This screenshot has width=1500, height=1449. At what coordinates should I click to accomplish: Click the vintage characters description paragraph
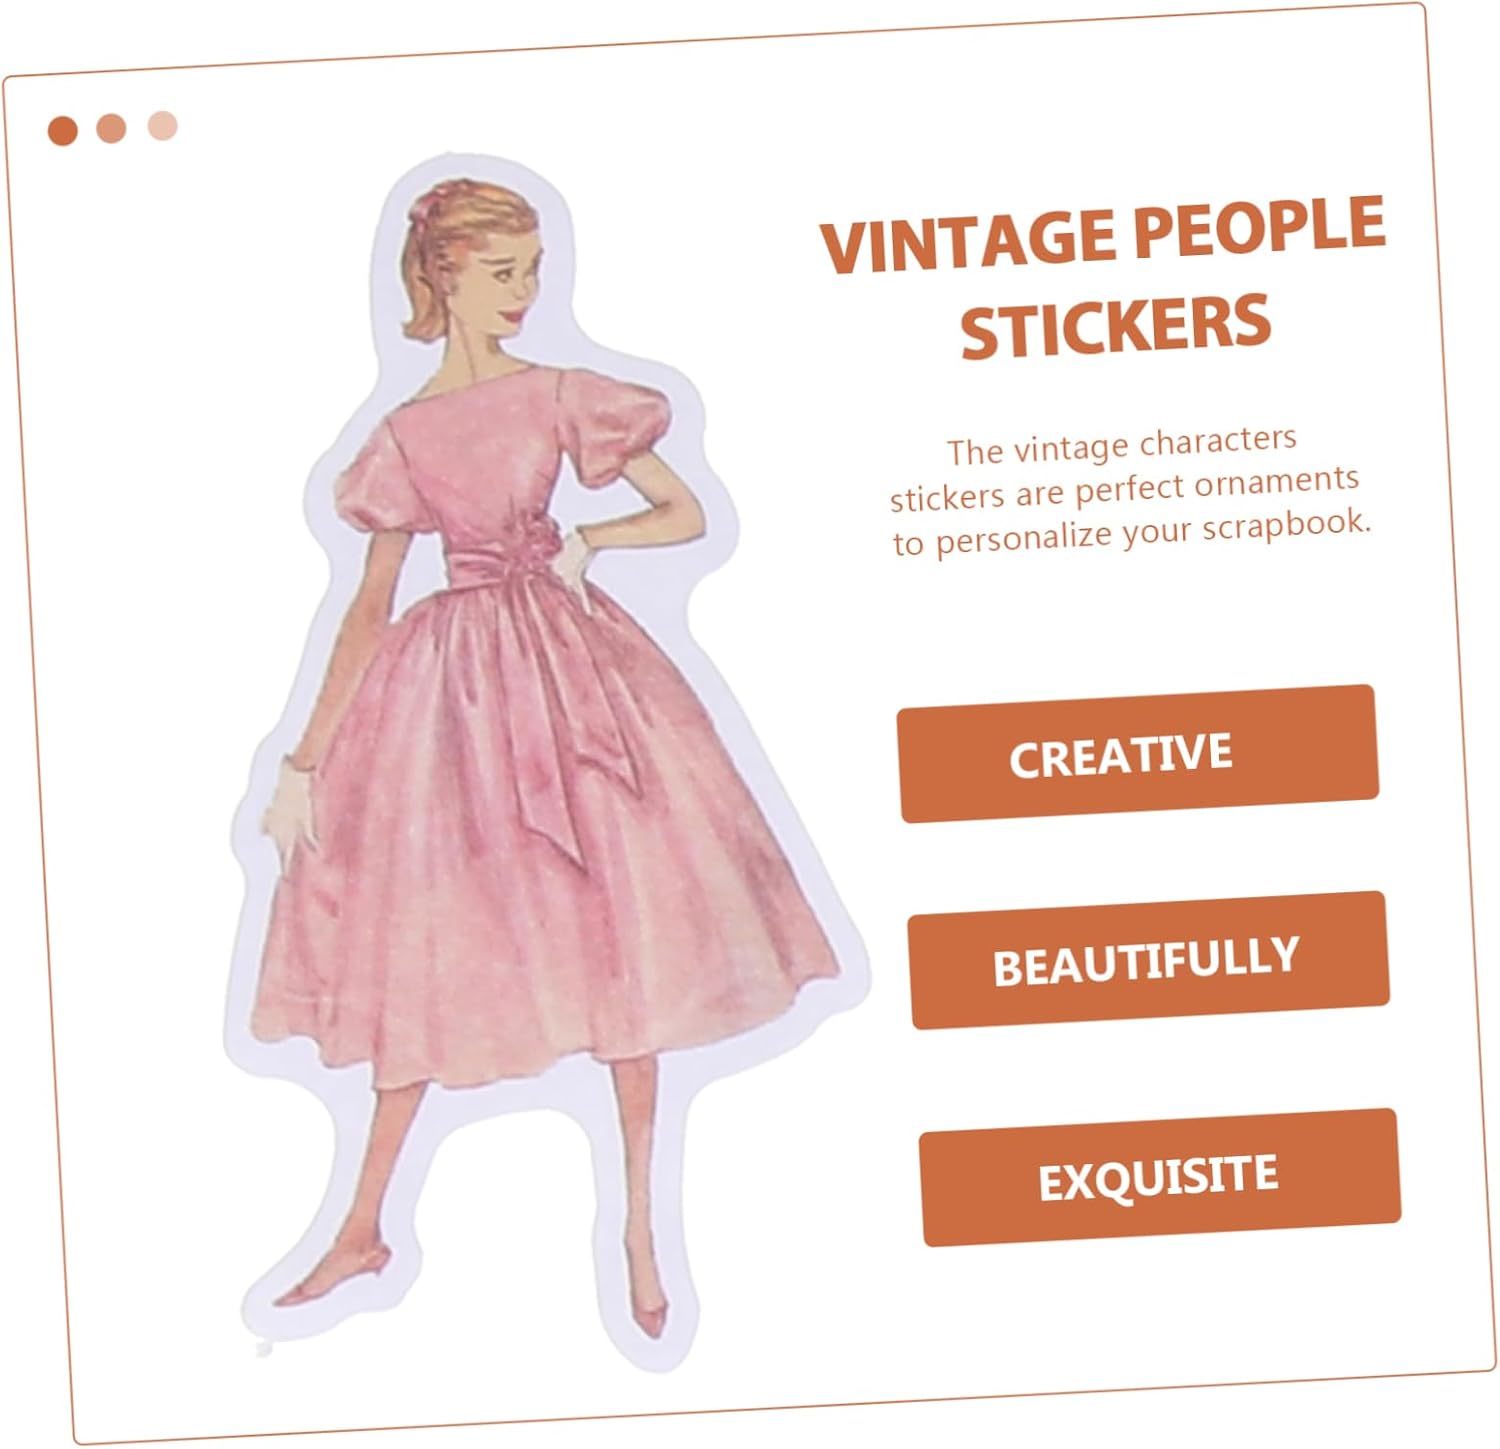pos(1127,490)
